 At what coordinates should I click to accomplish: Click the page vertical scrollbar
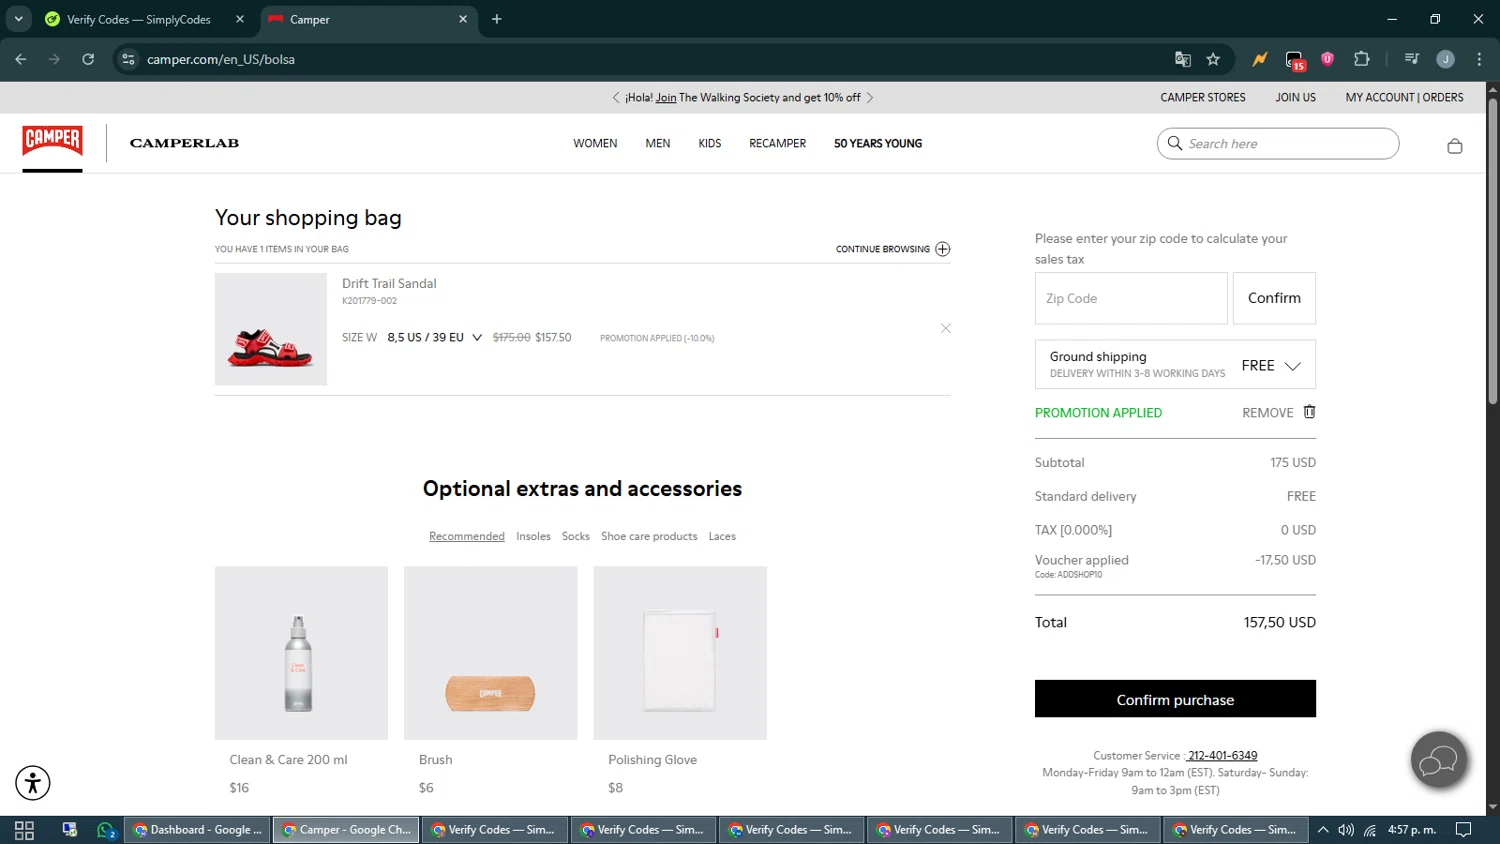coord(1492,250)
